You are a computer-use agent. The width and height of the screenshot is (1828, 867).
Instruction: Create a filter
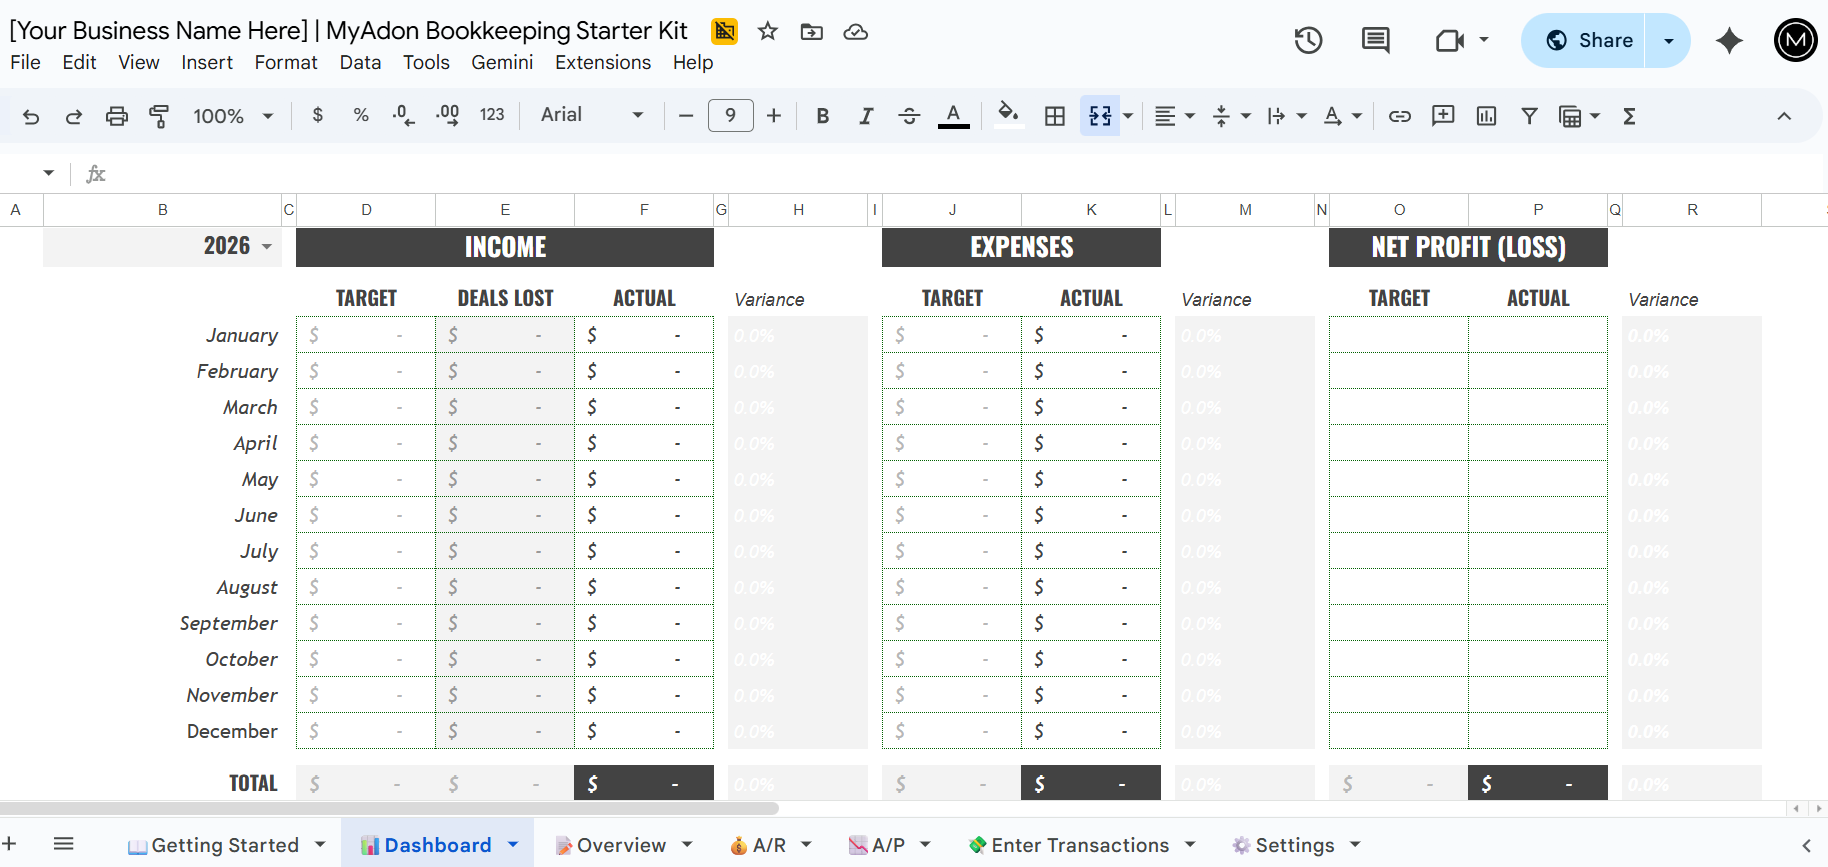pos(1529,116)
